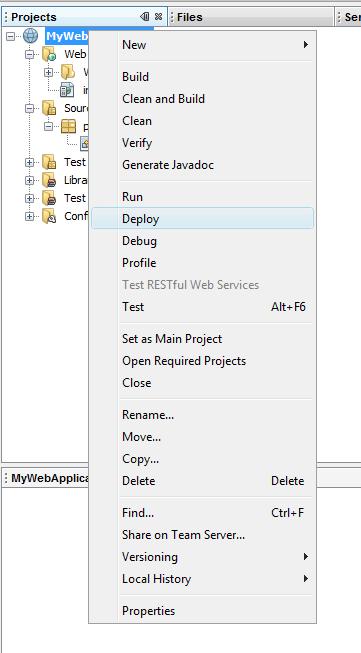
Task: Click the Configuration Files folder icon
Action: pos(49,216)
